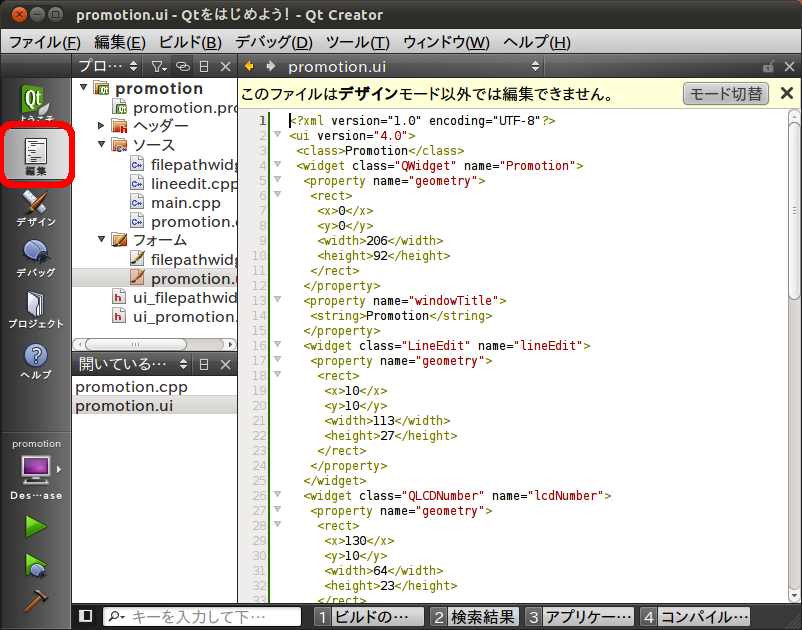
Task: Build the project with hammer icon
Action: click(x=36, y=600)
